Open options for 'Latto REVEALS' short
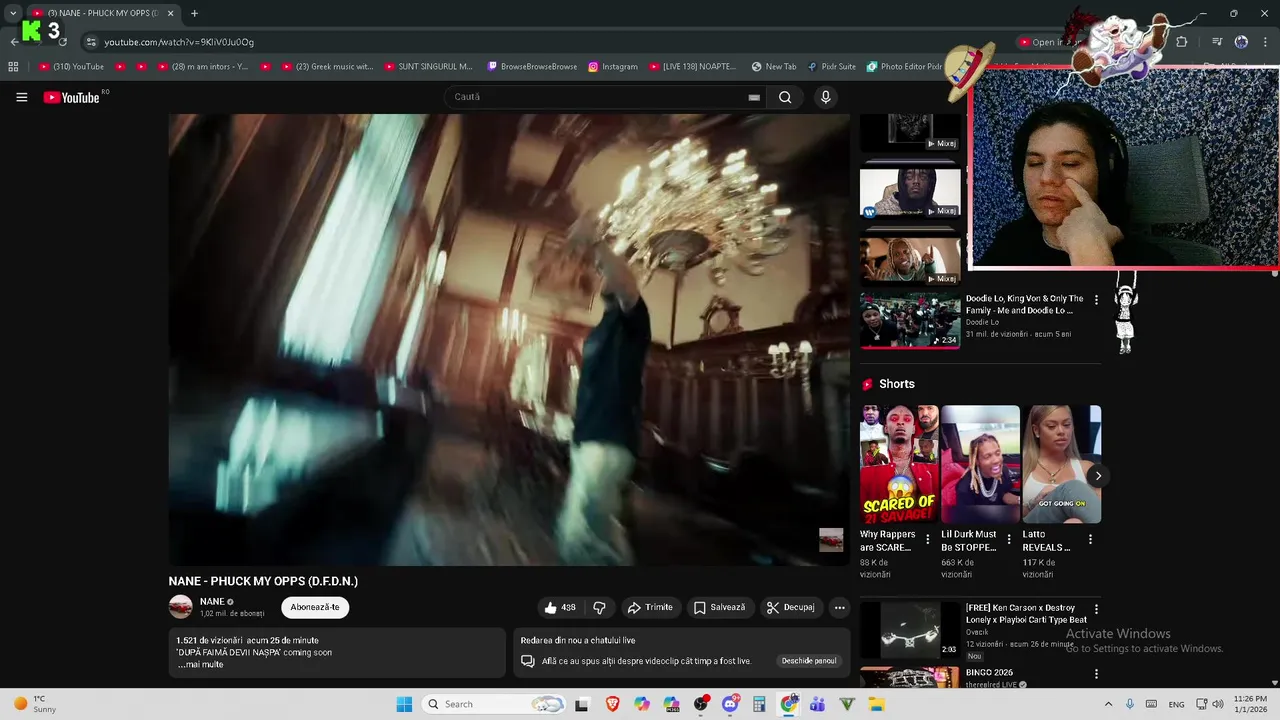 coord(1090,539)
